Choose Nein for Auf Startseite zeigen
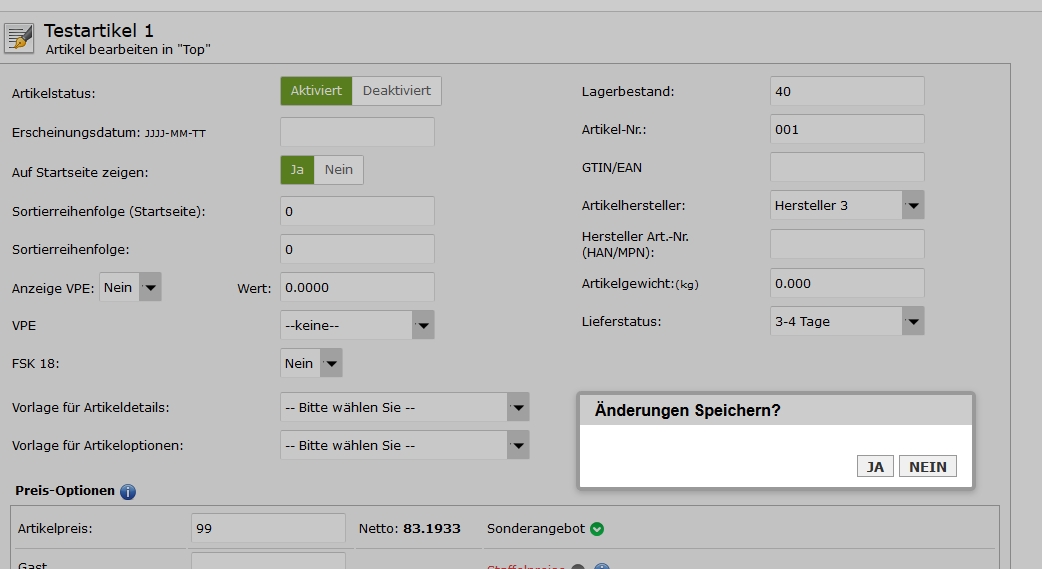 [339, 170]
